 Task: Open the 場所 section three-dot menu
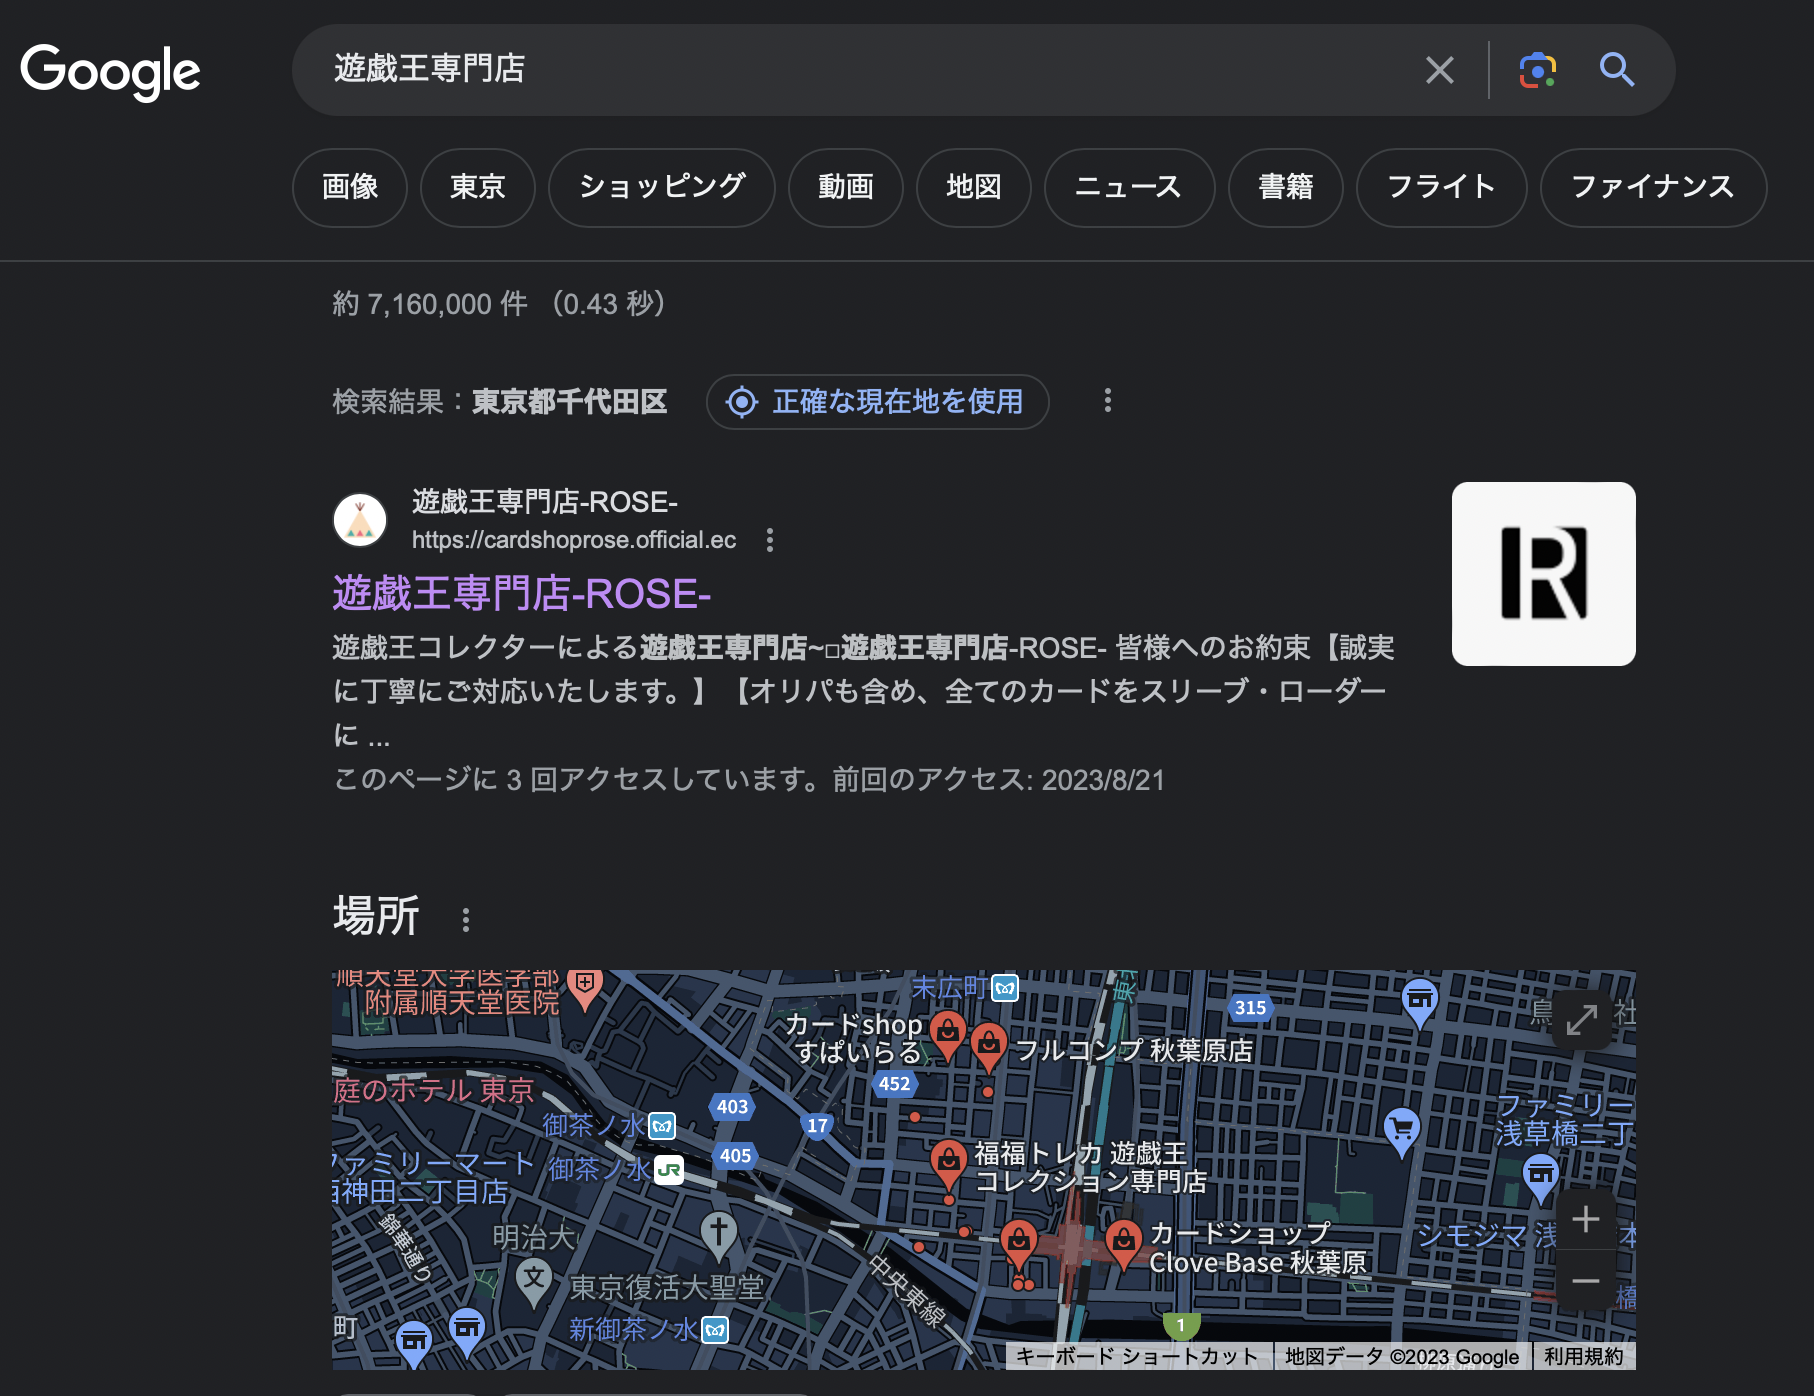pyautogui.click(x=465, y=920)
